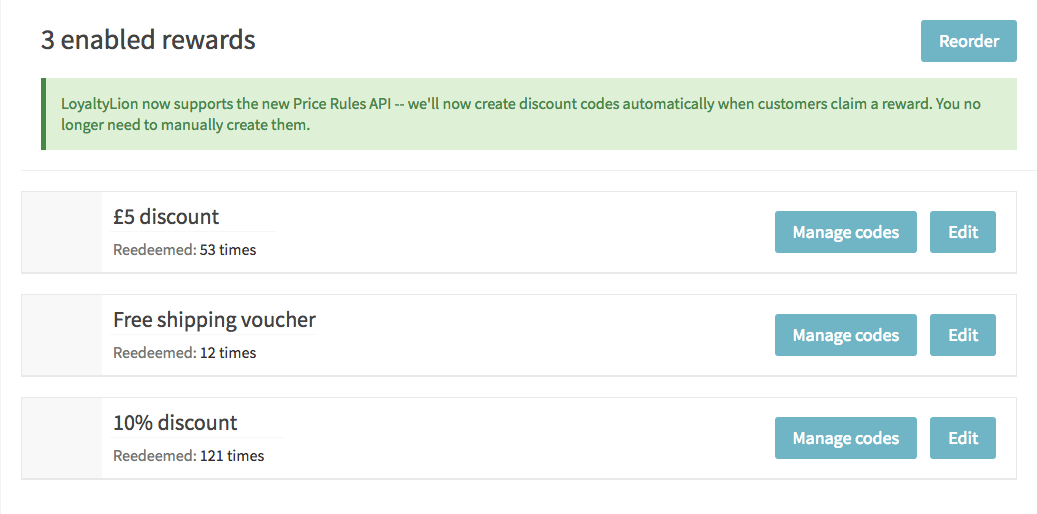
Task: Click the divider line below the notice
Action: [520, 170]
